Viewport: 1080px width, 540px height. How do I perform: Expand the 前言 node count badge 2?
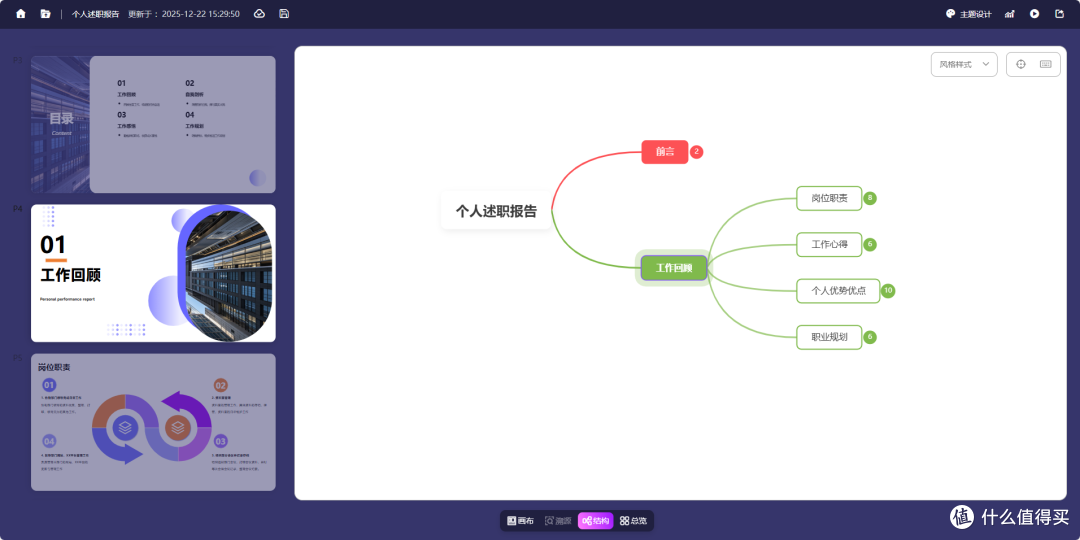696,152
